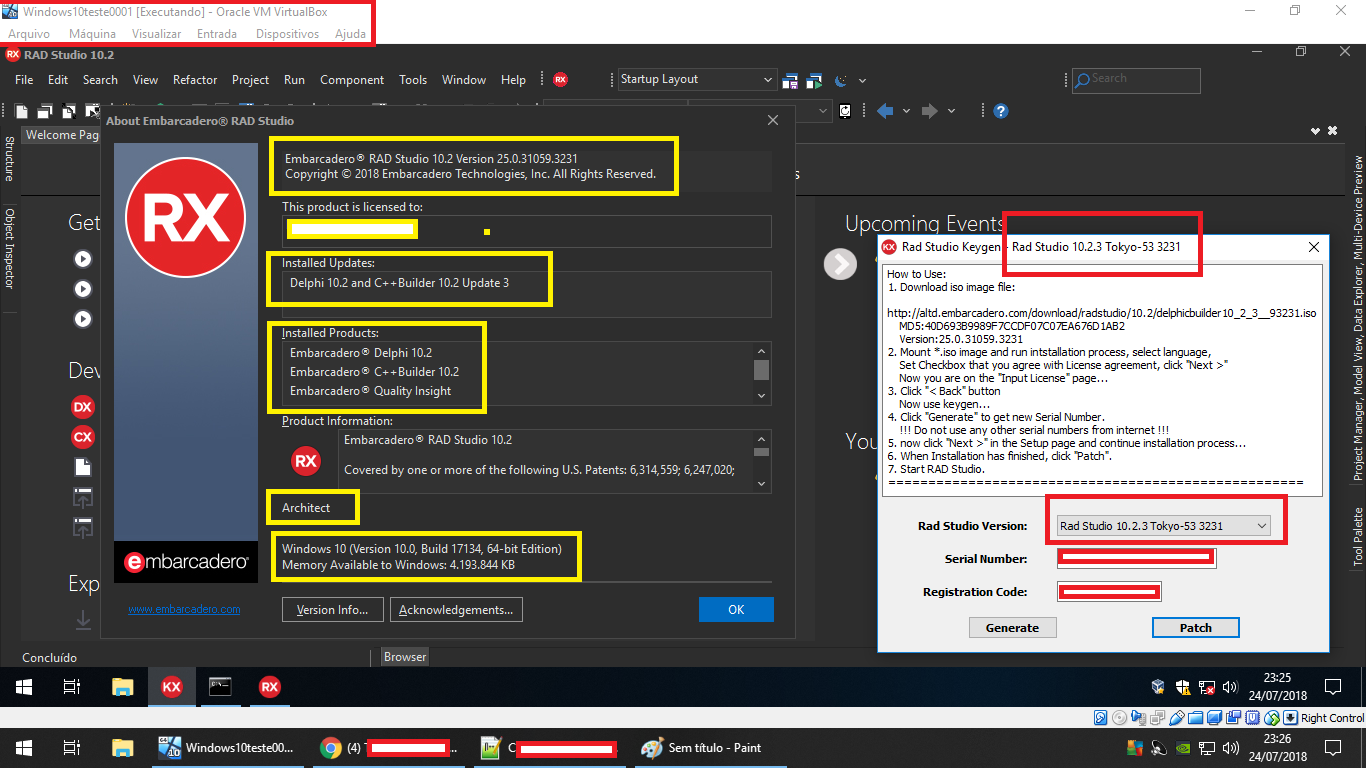Open File Explorer in guest VM taskbar
The height and width of the screenshot is (768, 1366).
(122, 687)
